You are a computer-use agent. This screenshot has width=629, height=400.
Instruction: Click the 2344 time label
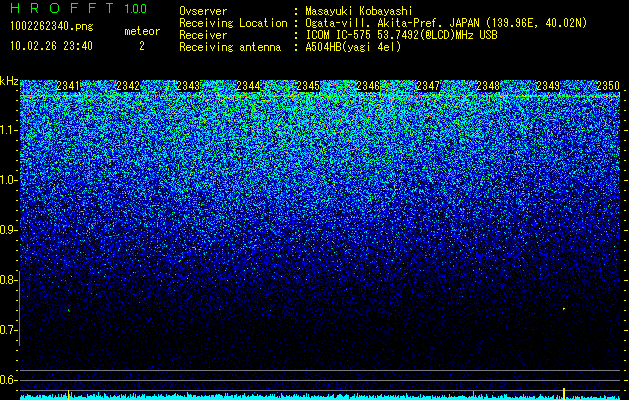coord(248,86)
